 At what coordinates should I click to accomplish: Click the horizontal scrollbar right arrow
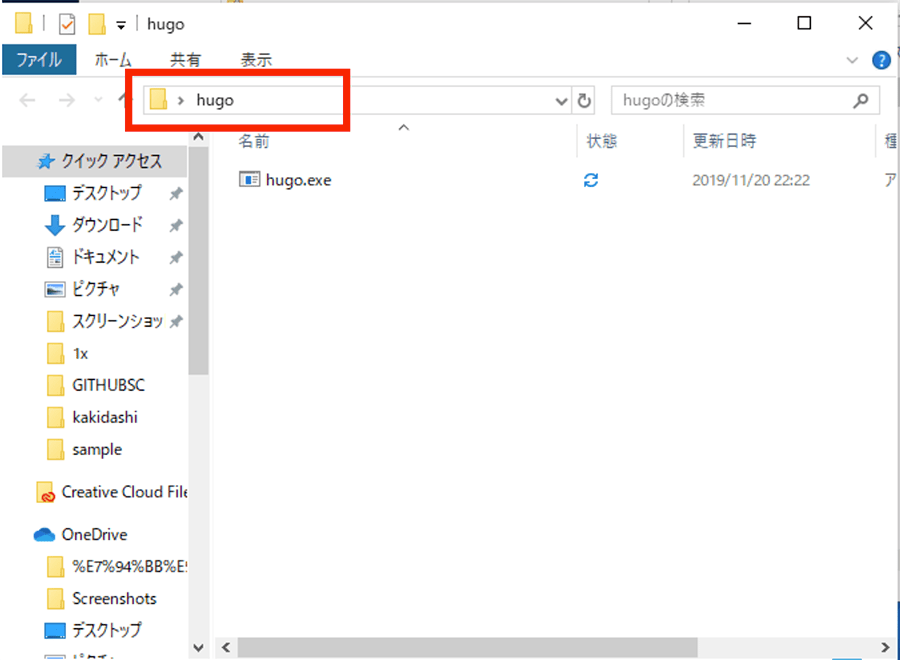[885, 648]
